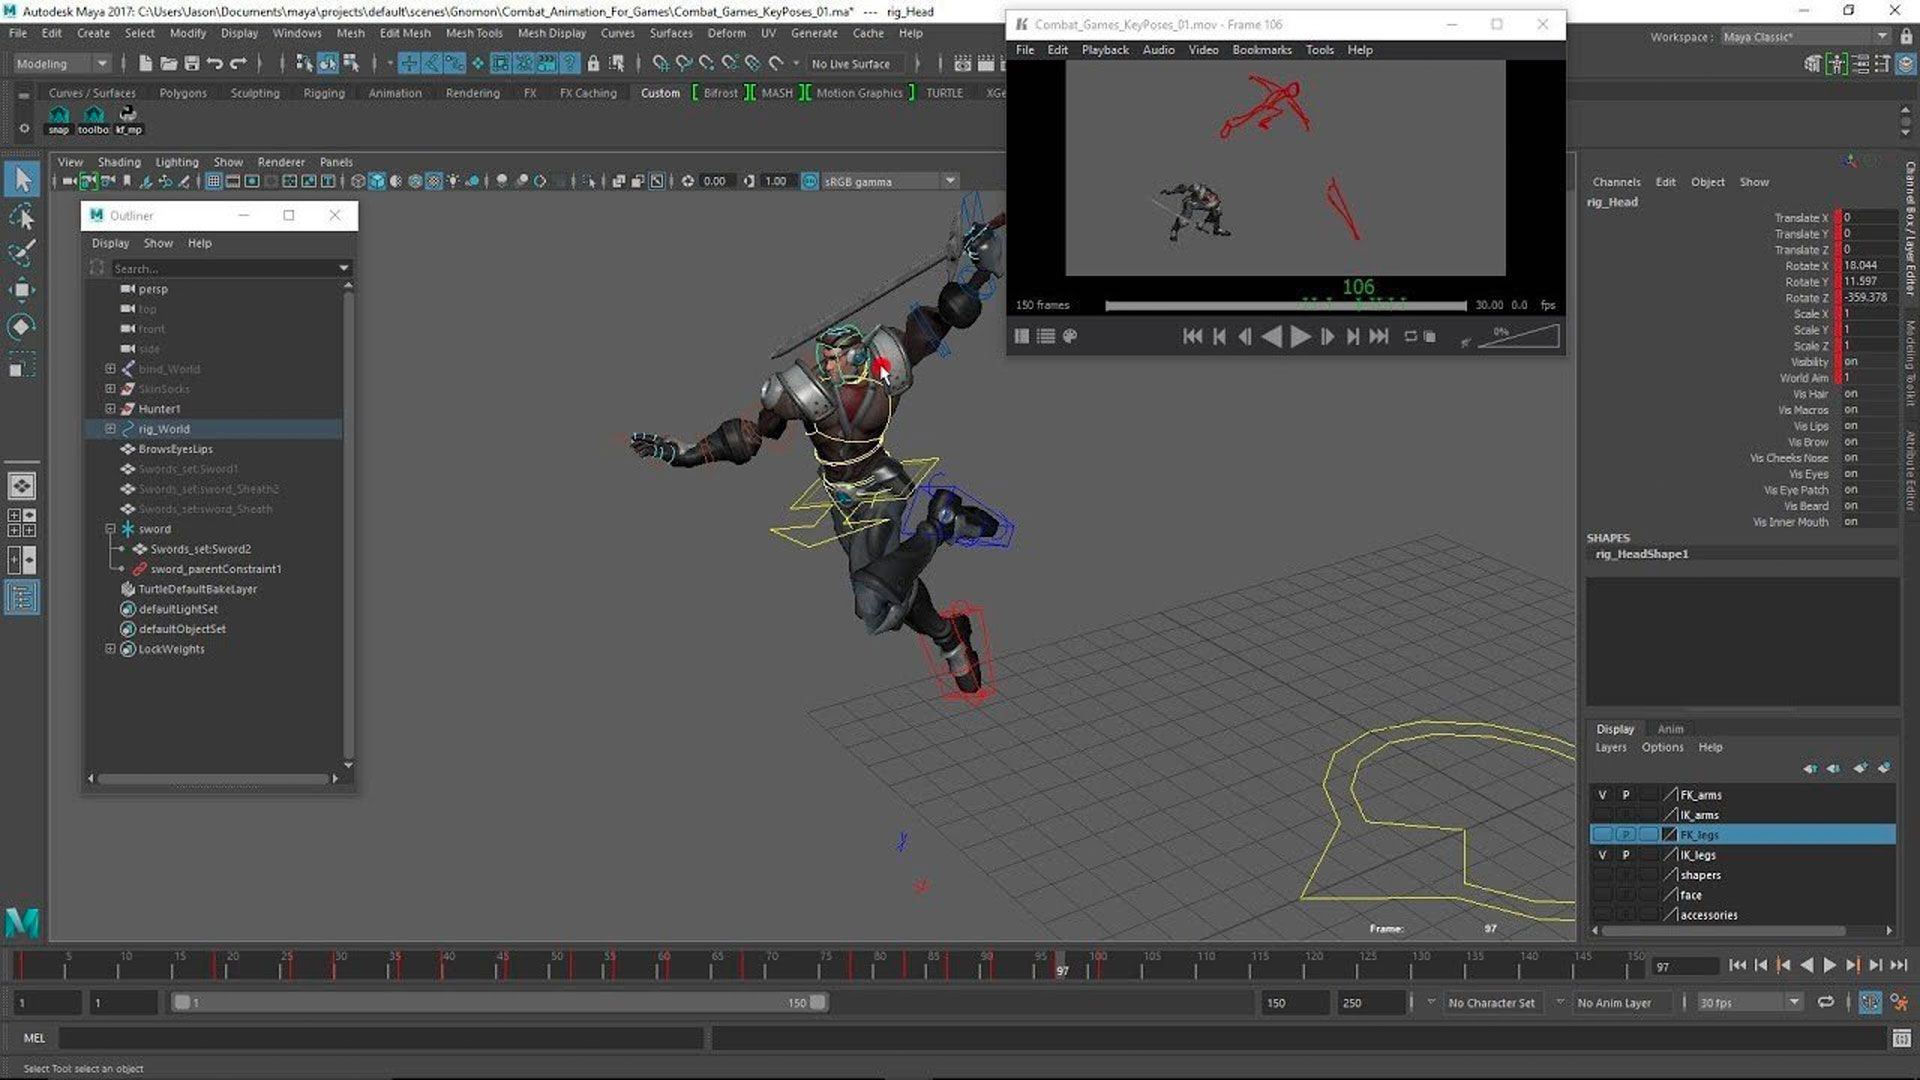The height and width of the screenshot is (1080, 1920).
Task: Open the sRGB gamma dropdown in the viewport
Action: [x=948, y=181]
